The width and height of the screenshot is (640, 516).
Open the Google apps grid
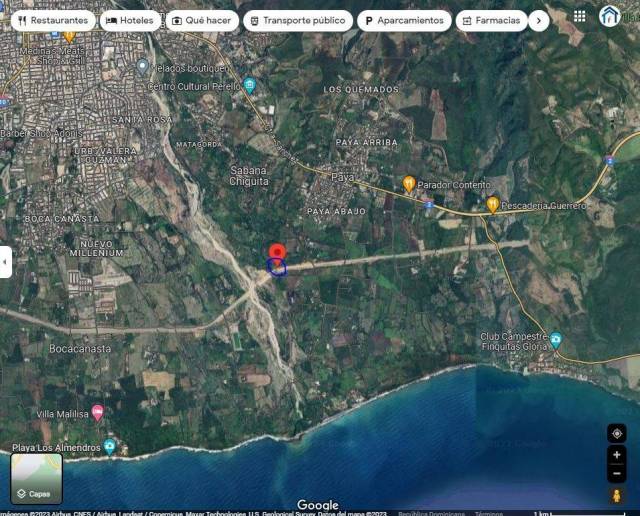click(580, 17)
